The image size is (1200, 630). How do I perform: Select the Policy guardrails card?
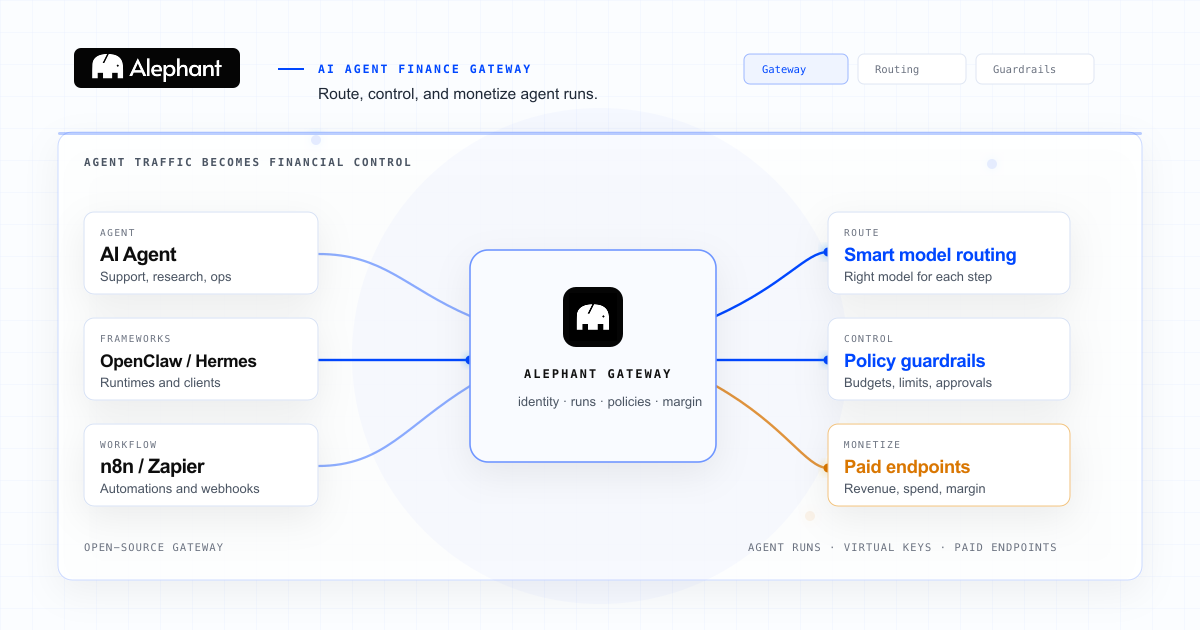[x=949, y=359]
